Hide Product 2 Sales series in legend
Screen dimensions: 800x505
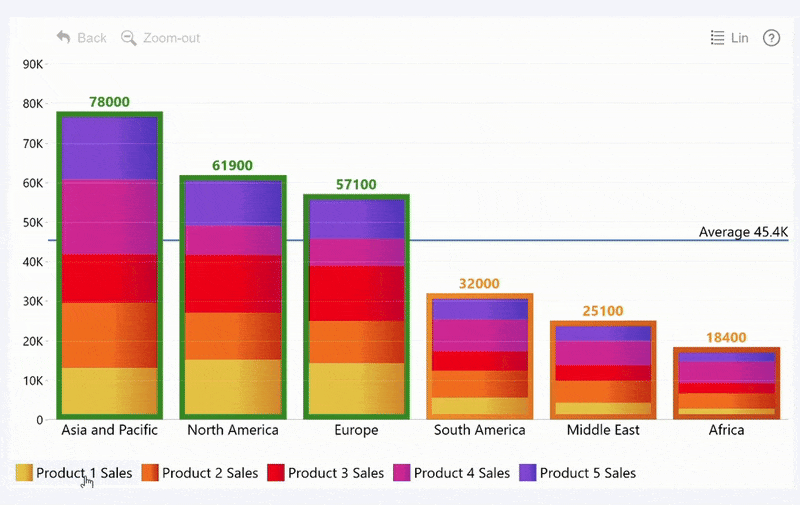coord(209,473)
